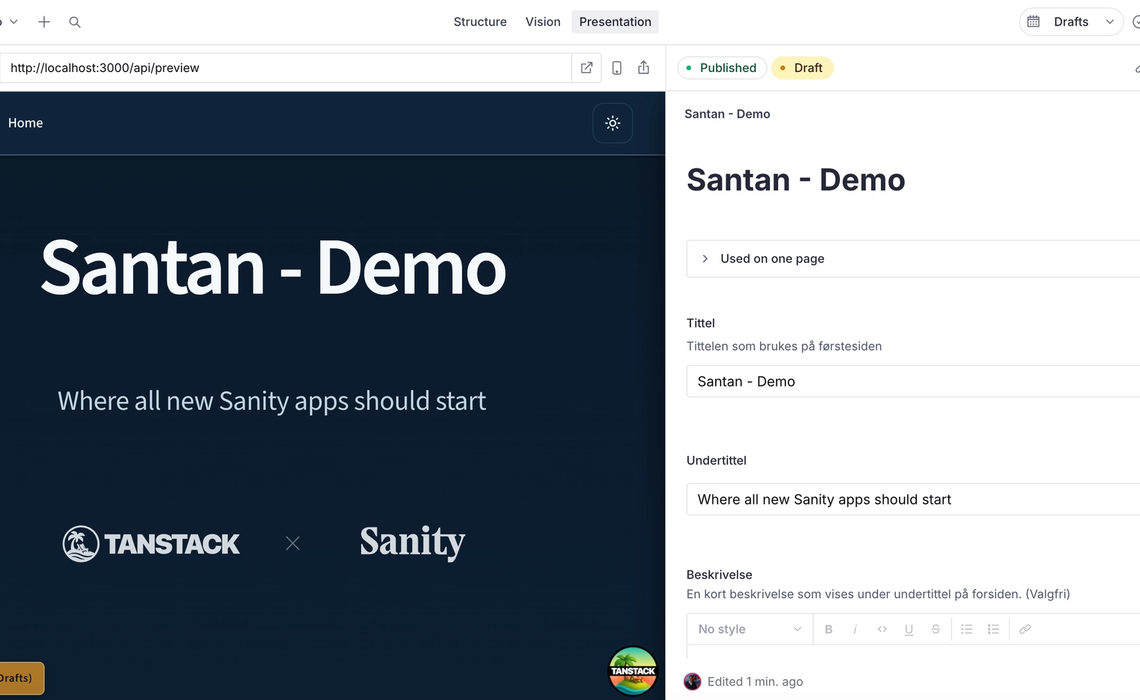Insert link in Beskrivelse editor

click(1025, 629)
